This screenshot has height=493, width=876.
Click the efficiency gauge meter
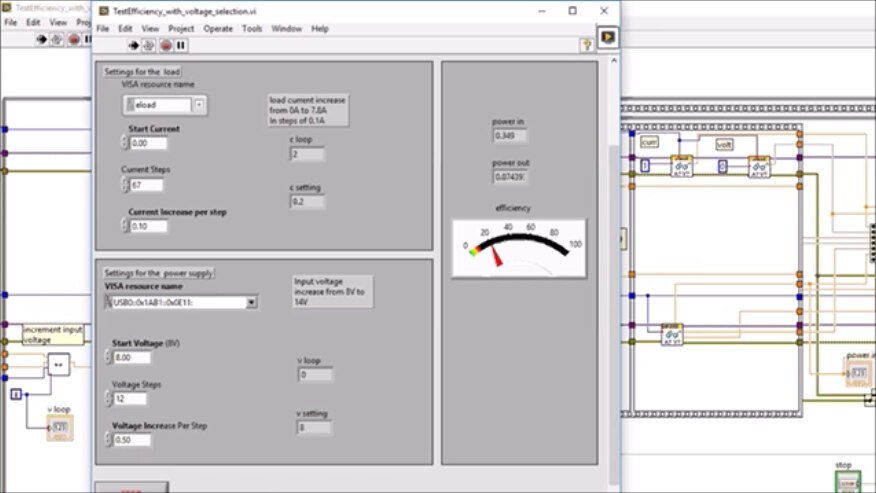coord(519,248)
